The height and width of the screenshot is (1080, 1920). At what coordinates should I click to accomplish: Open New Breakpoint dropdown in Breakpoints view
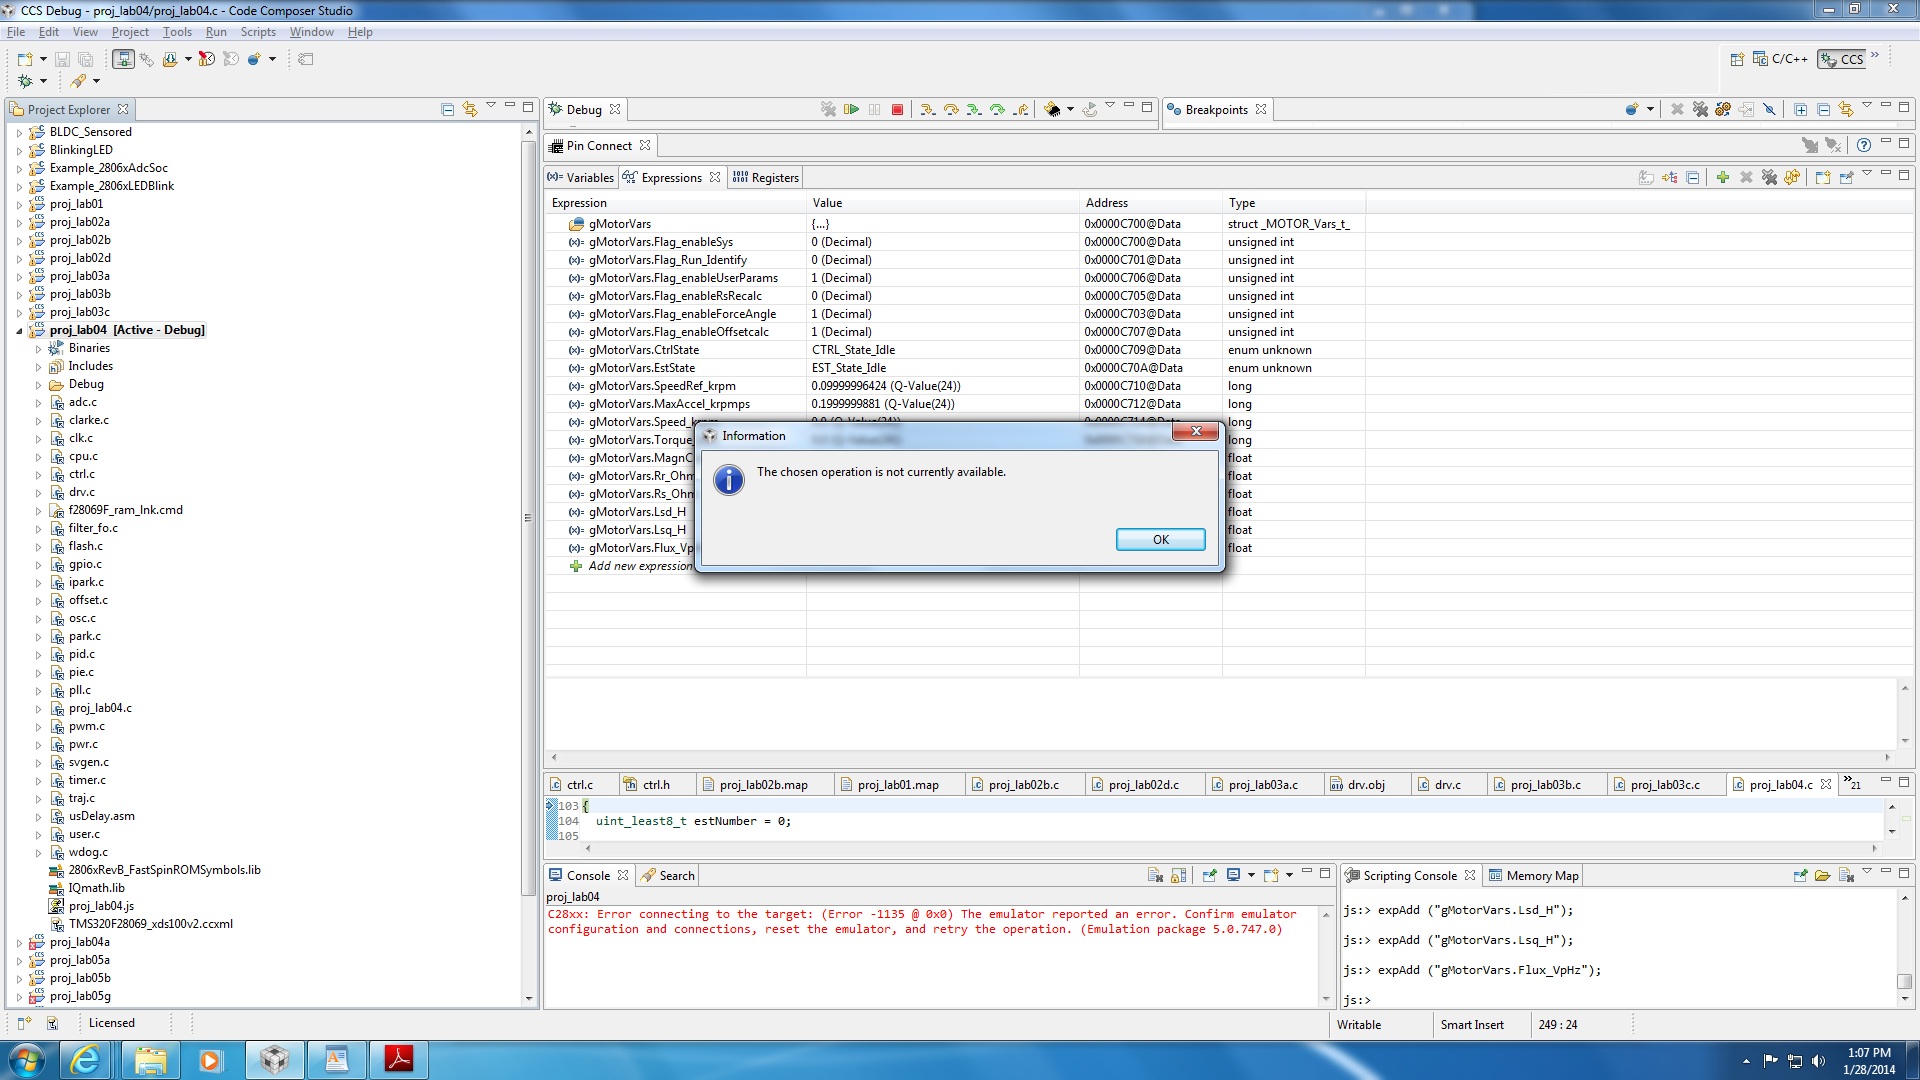(x=1650, y=110)
